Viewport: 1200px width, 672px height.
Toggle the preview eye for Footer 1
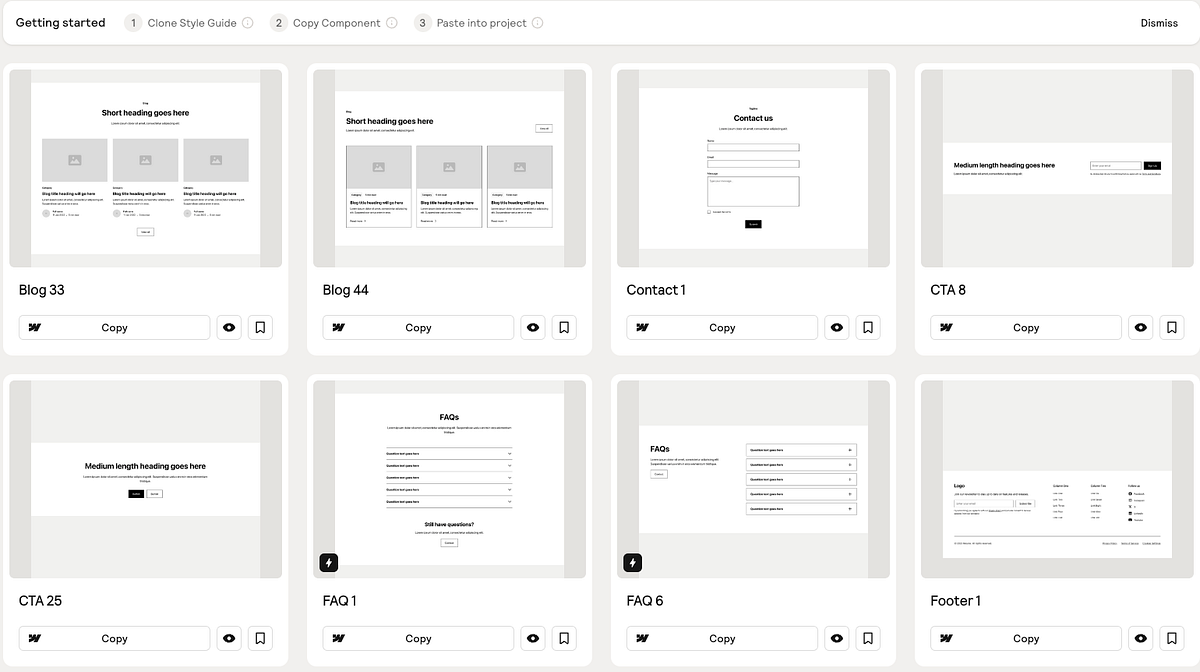point(1141,638)
